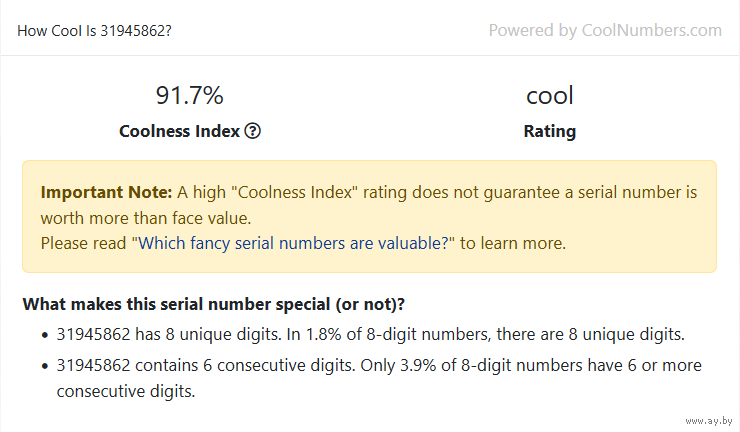Image resolution: width=740 pixels, height=432 pixels.
Task: Open the Coolness Index help question-mark icon
Action: (x=252, y=131)
